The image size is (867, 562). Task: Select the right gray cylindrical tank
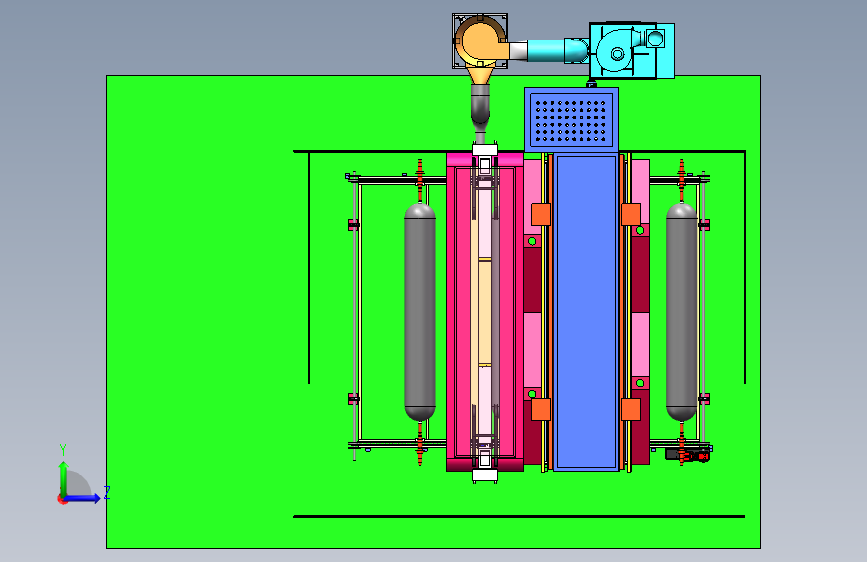[681, 313]
